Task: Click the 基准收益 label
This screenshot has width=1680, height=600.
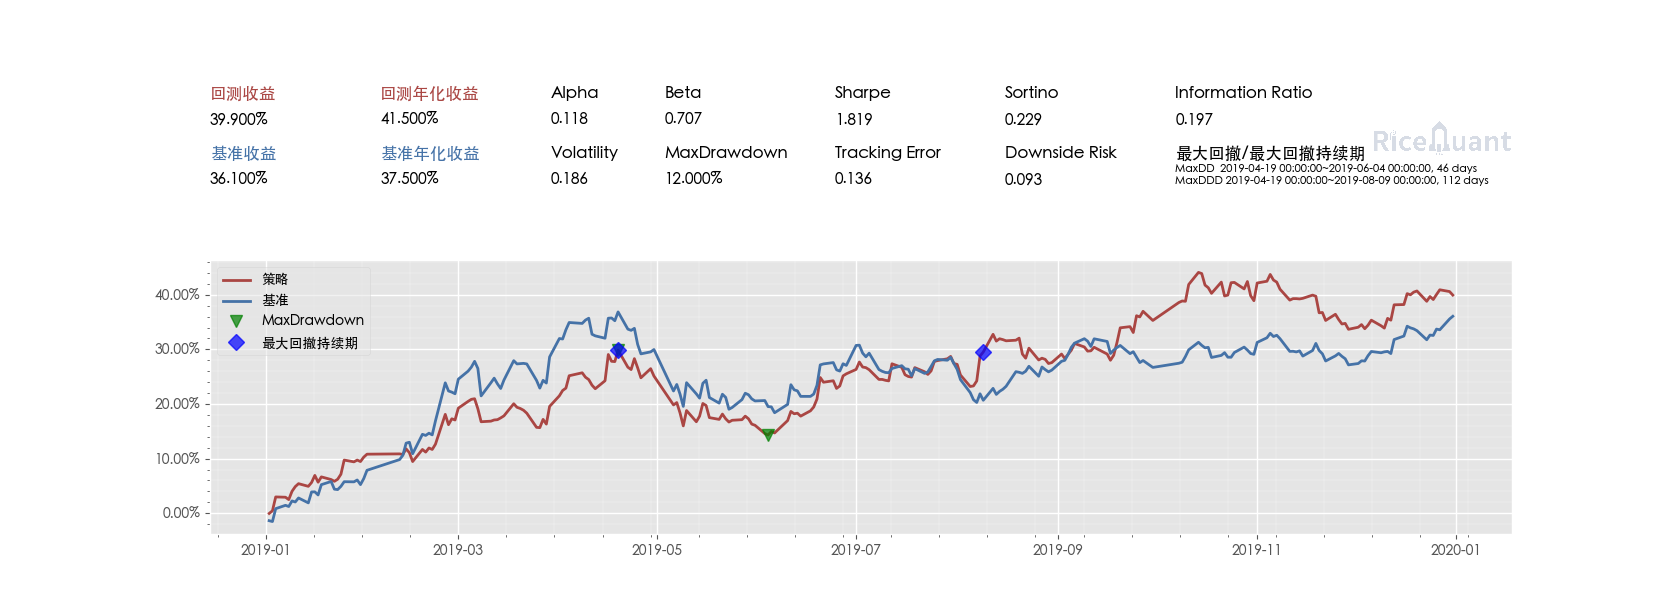Action: 243,153
